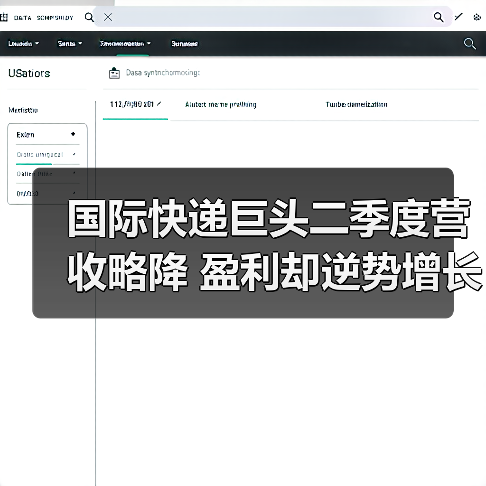This screenshot has width=486, height=486.
Task: Click the pencil edit icon in the top bar
Action: 459,16
